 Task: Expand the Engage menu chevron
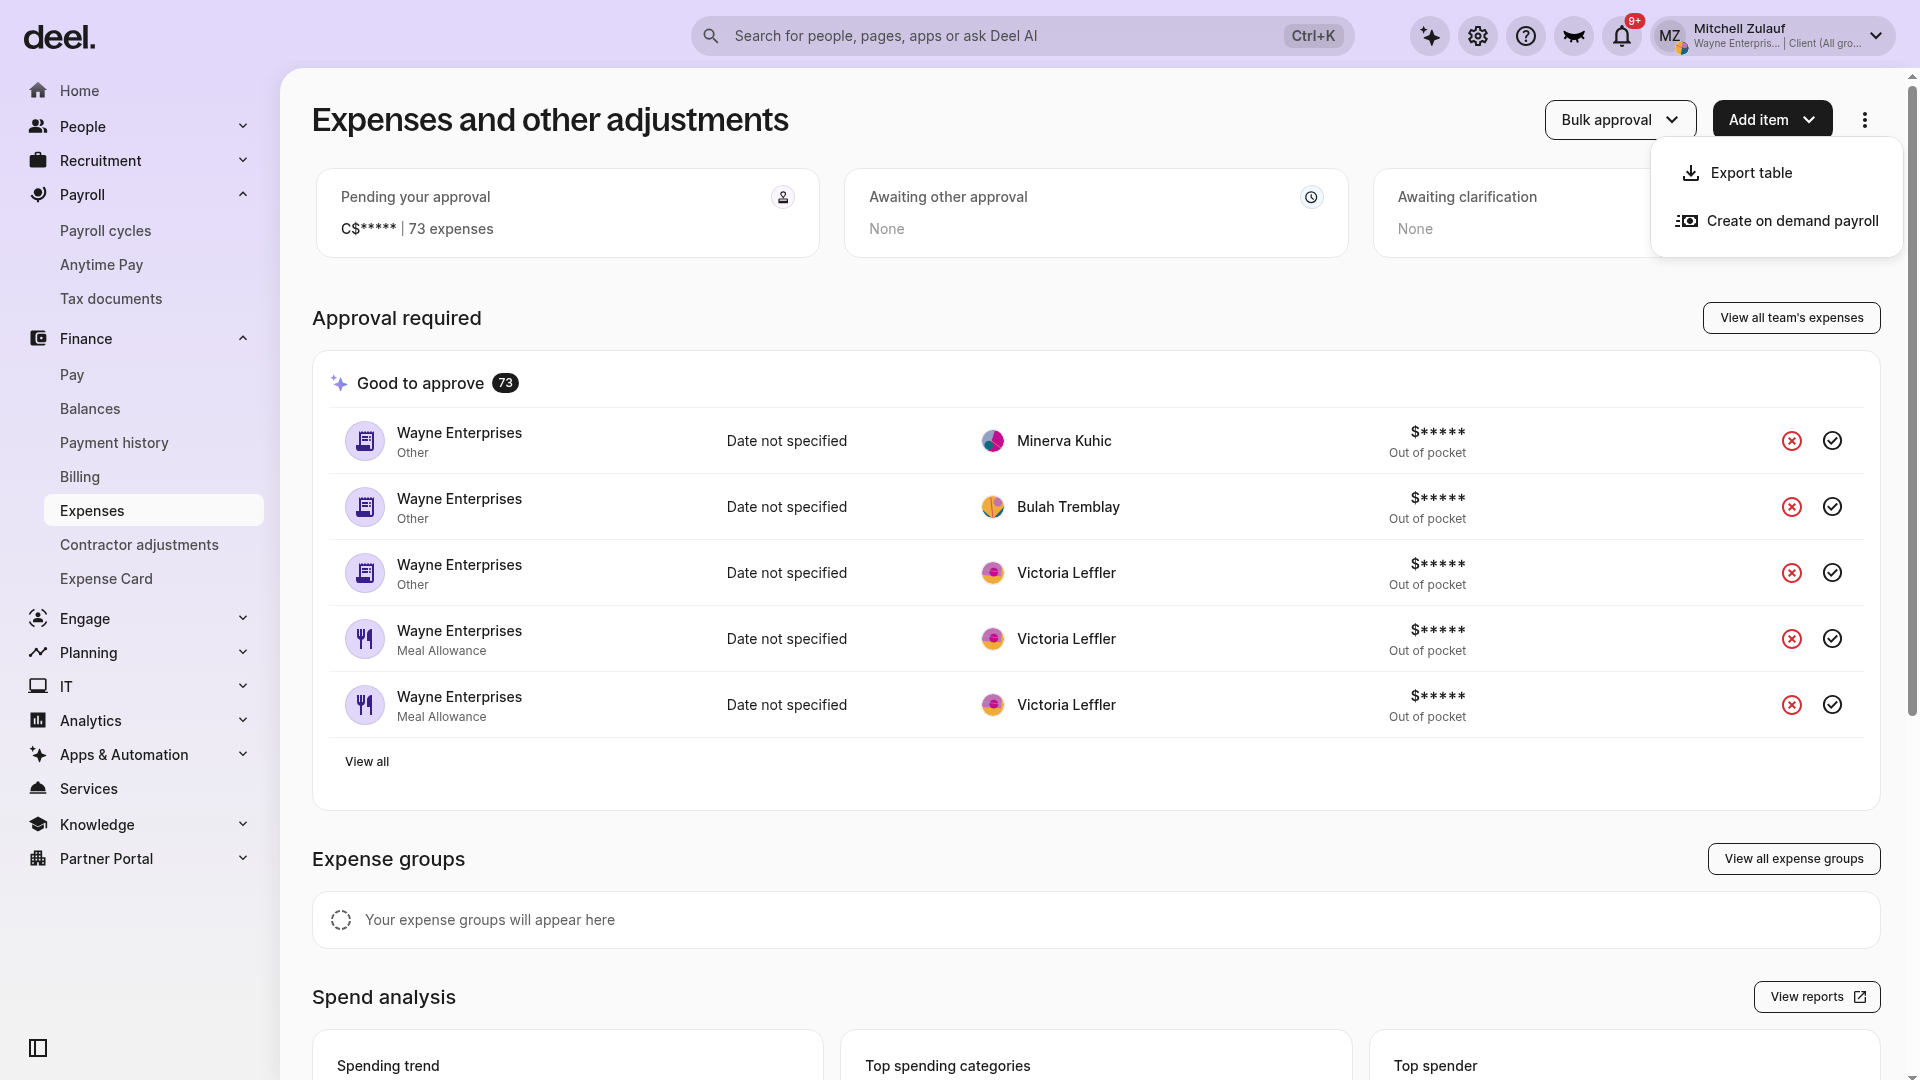(243, 618)
